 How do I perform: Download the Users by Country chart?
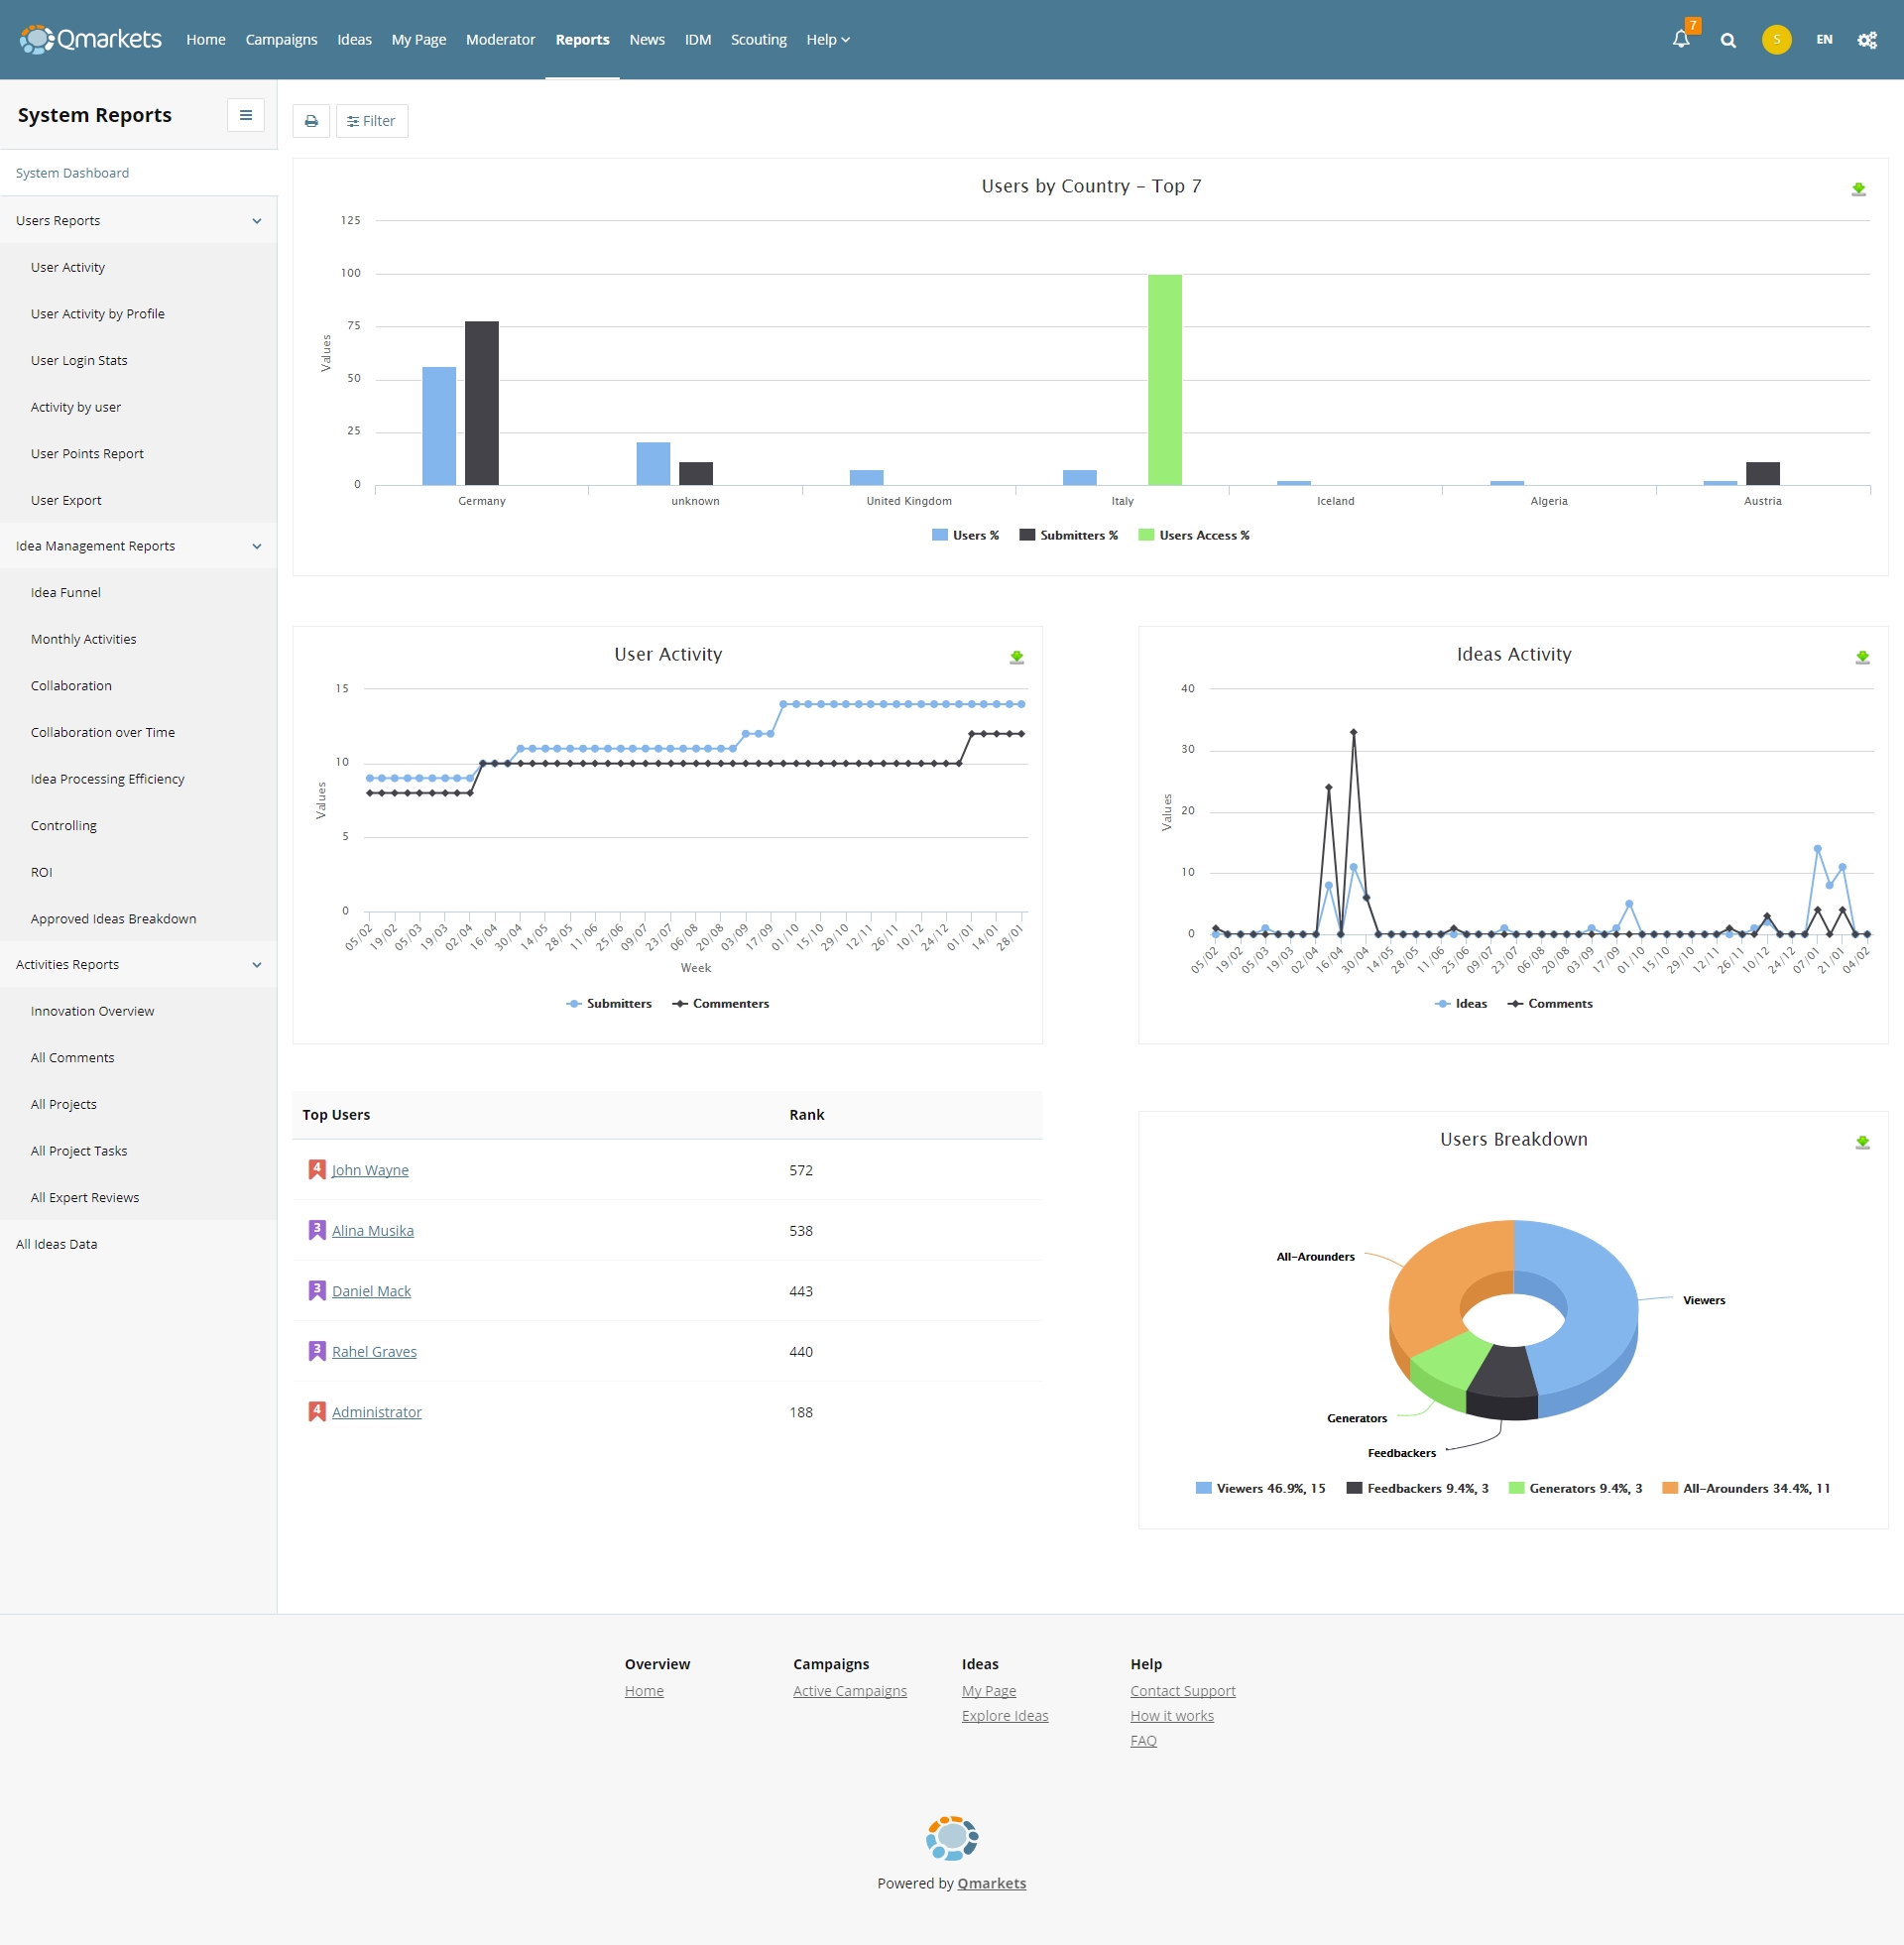1858,189
